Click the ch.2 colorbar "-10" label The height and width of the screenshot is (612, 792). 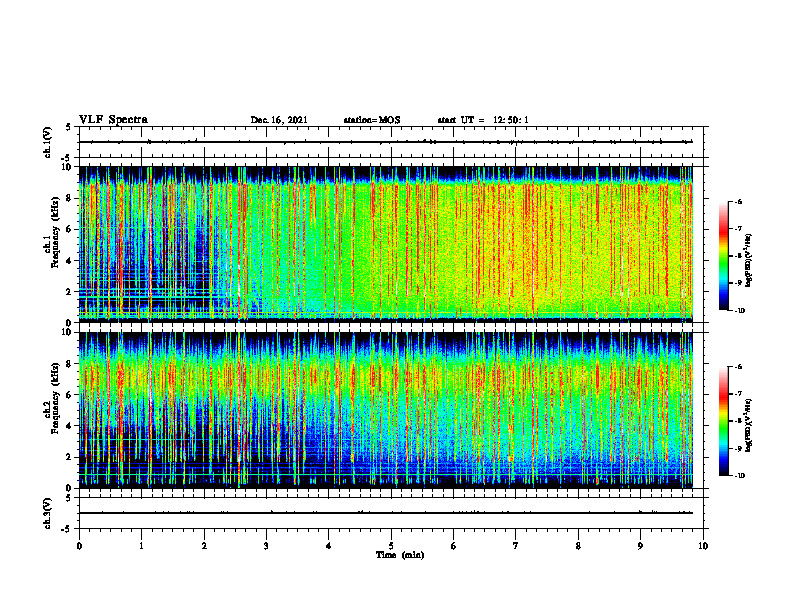pos(739,476)
